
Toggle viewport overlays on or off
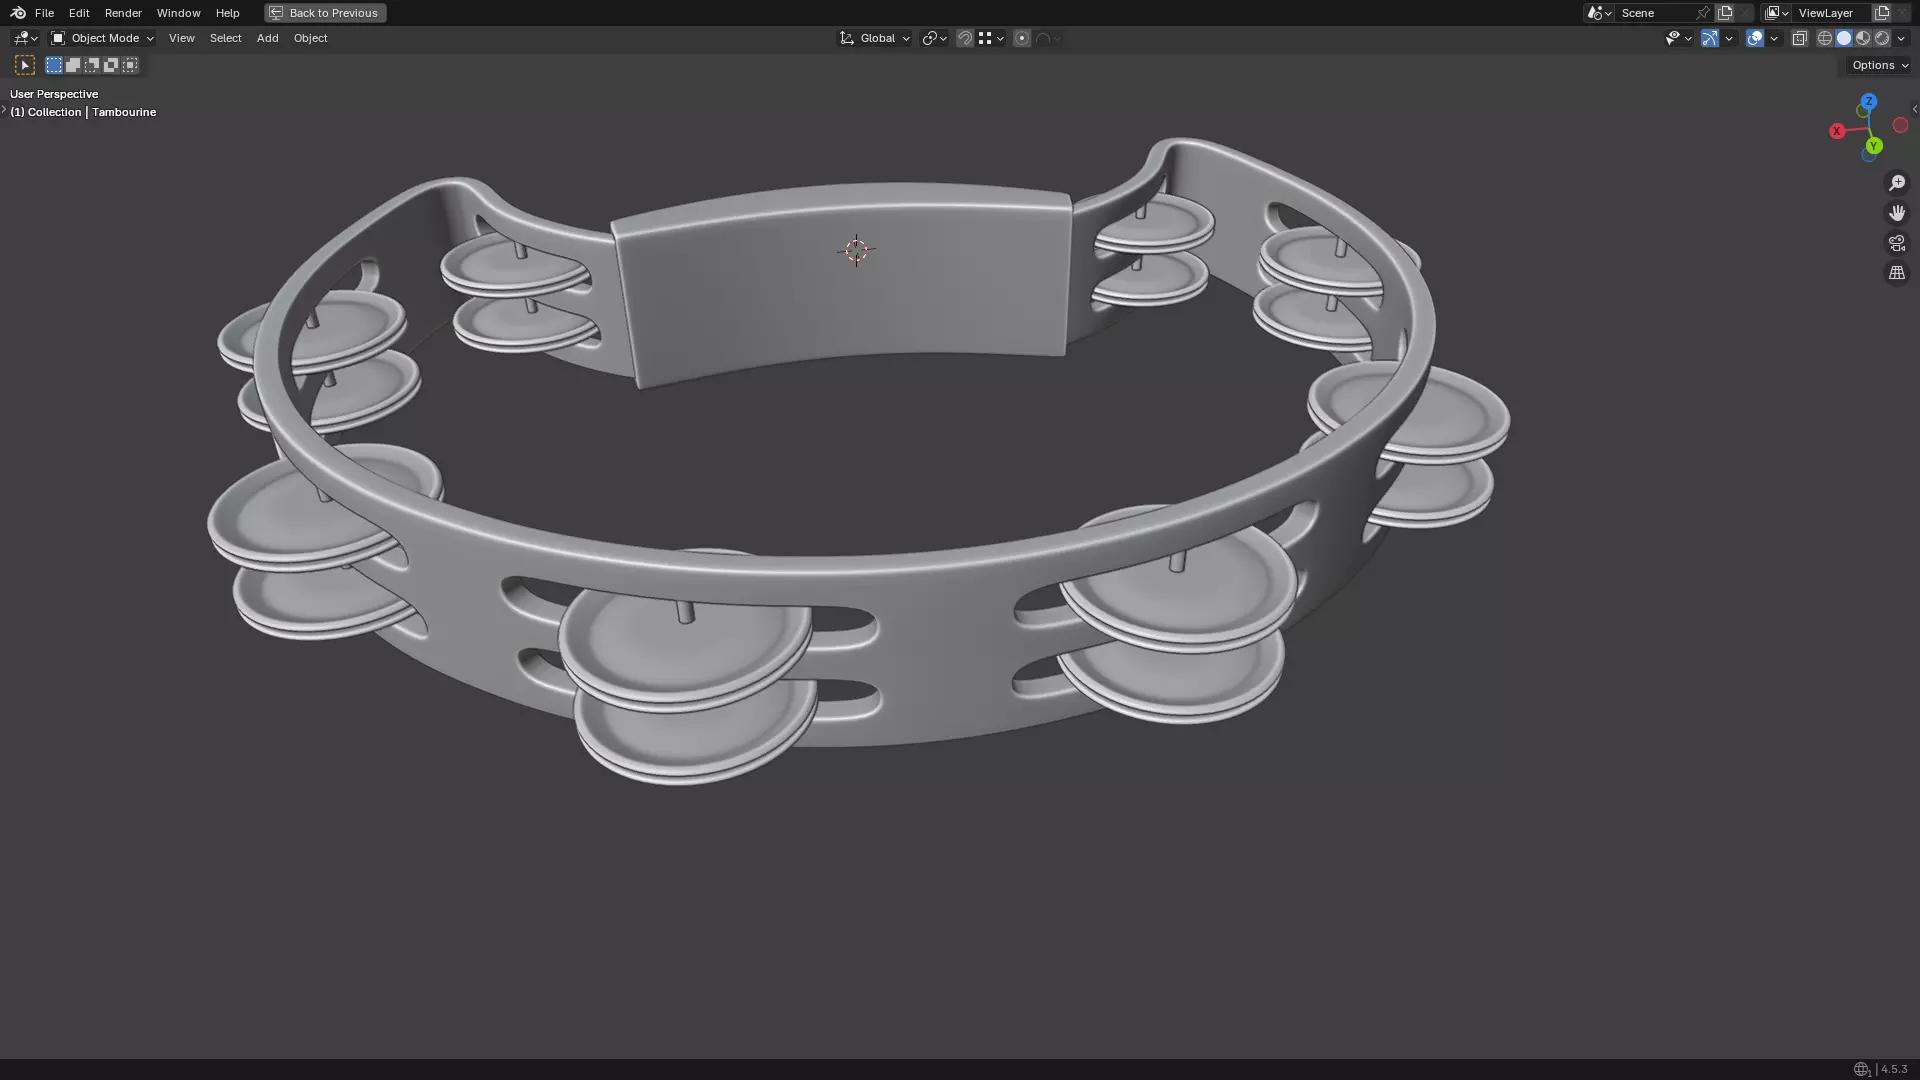point(1755,38)
